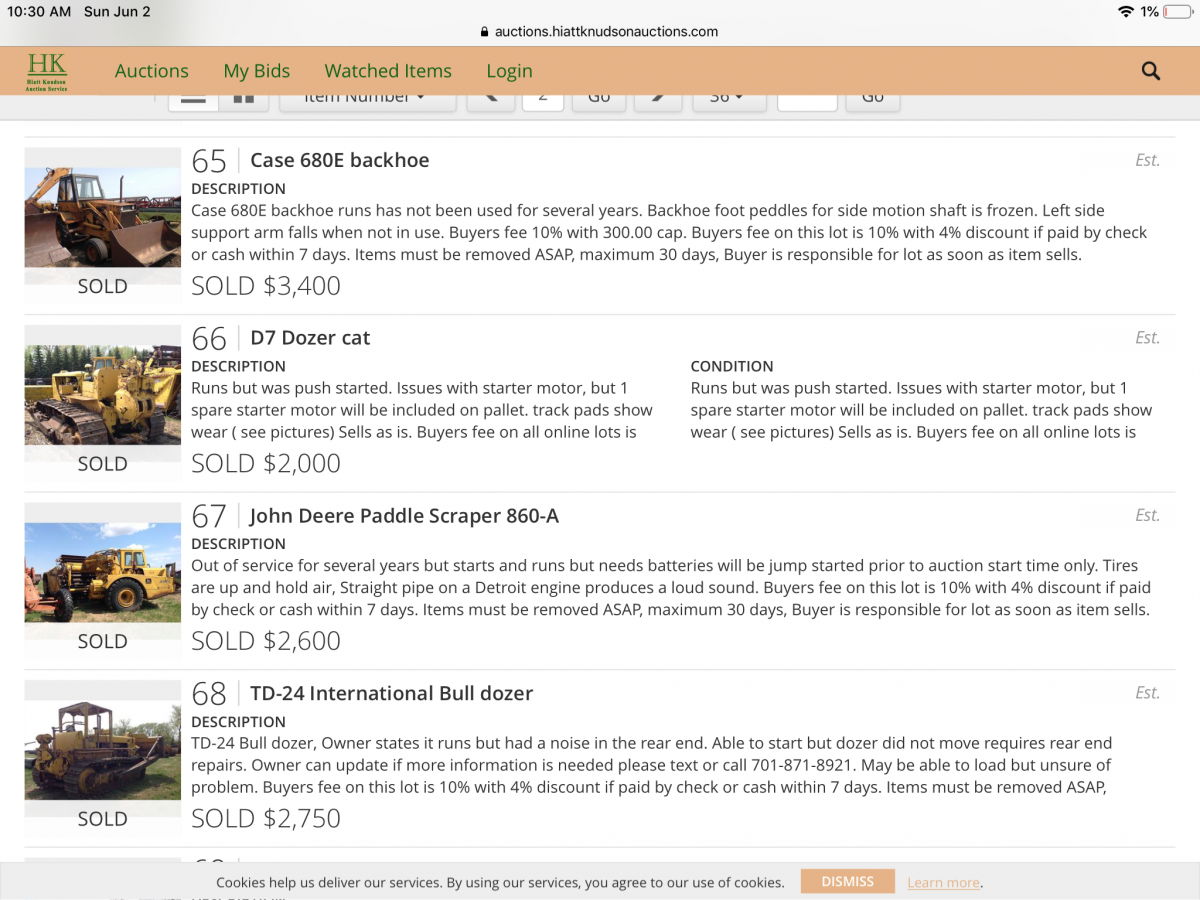Switch to list view layout icon
The height and width of the screenshot is (900, 1200).
tap(193, 99)
